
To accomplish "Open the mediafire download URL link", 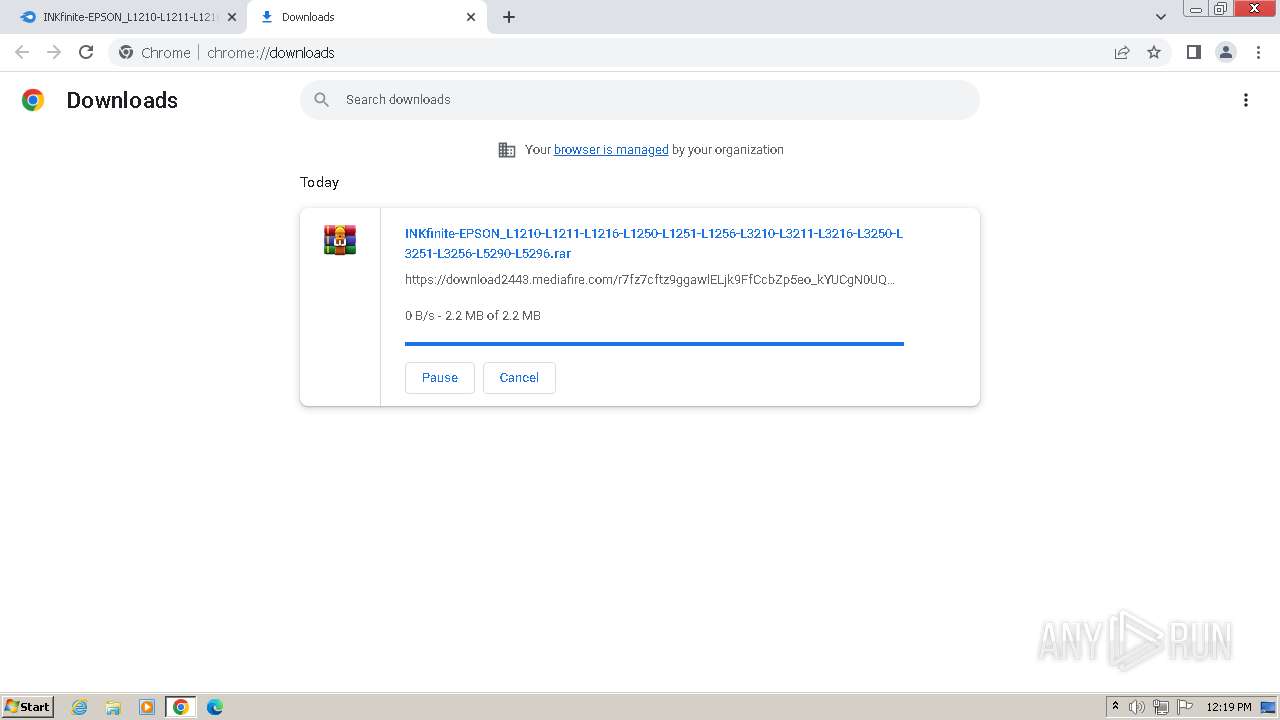I will (650, 280).
